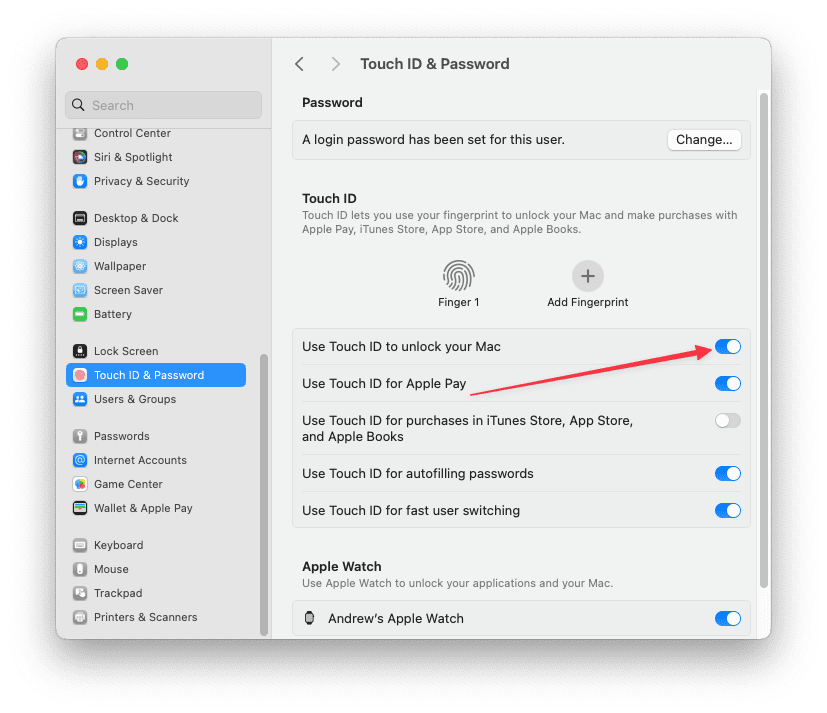Click the Trackpad icon in sidebar

(x=80, y=593)
